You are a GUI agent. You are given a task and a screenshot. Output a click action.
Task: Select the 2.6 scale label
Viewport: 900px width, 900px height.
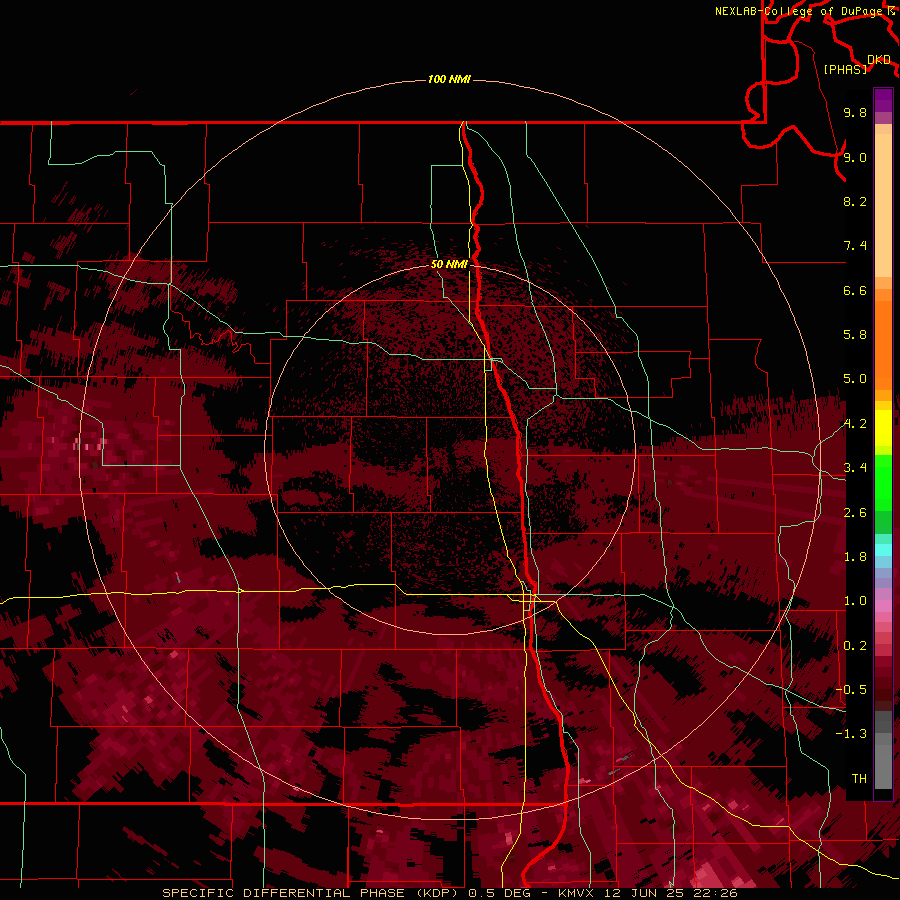pyautogui.click(x=855, y=513)
